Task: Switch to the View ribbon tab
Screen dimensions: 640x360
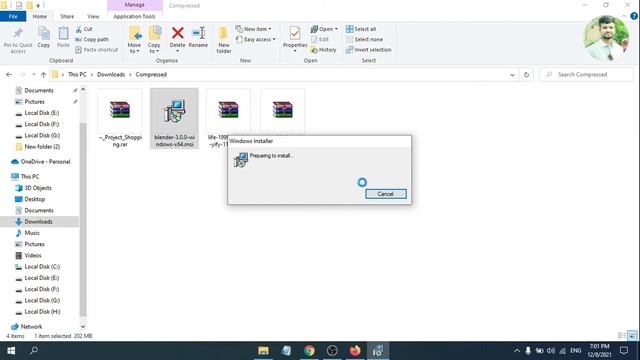Action: tap(93, 16)
